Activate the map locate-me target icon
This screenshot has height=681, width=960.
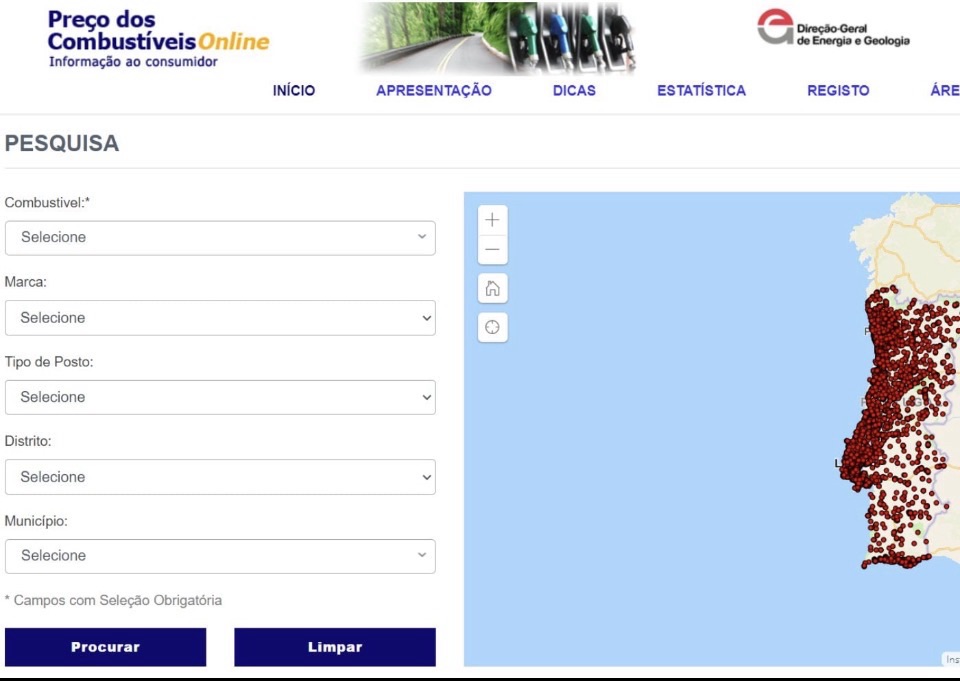pyautogui.click(x=492, y=327)
